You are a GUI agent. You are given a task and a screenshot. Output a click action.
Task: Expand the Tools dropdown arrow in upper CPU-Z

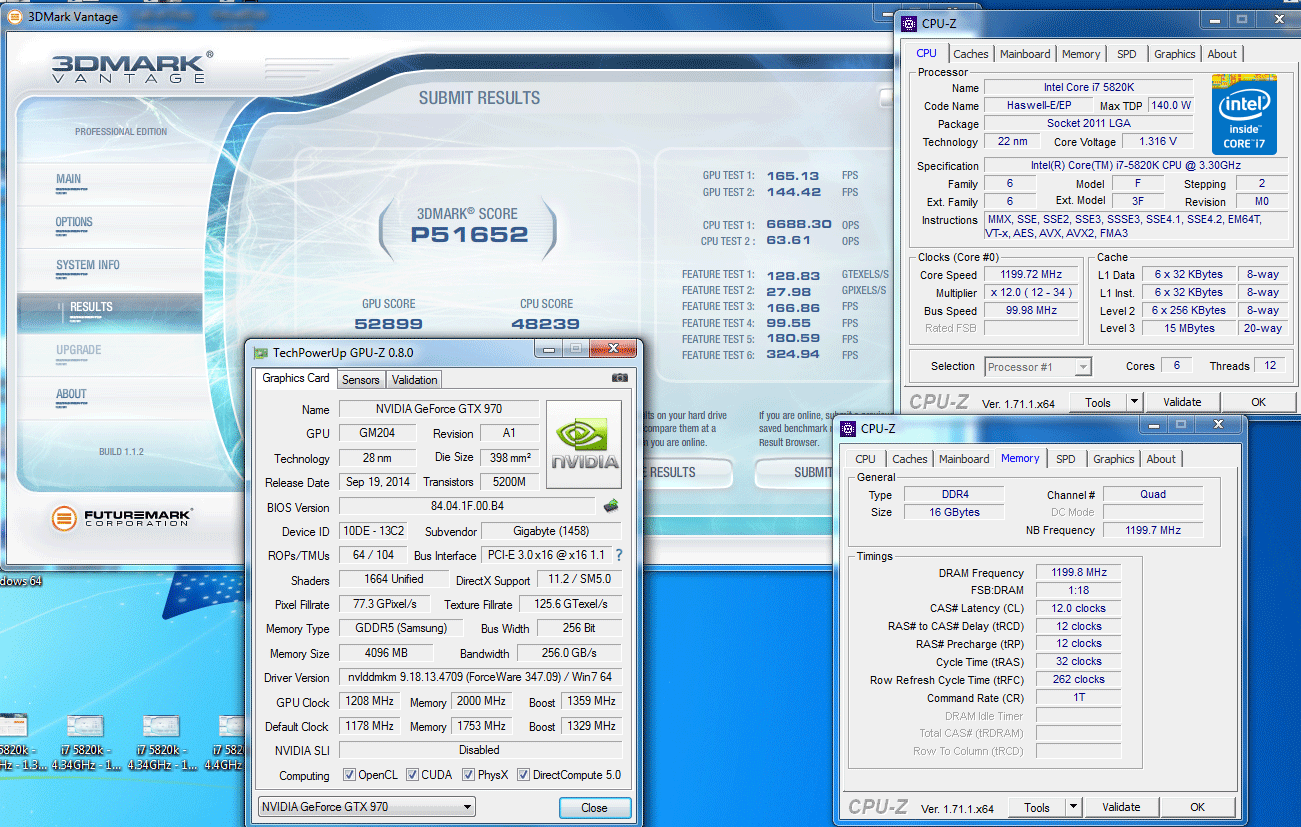(x=1135, y=402)
